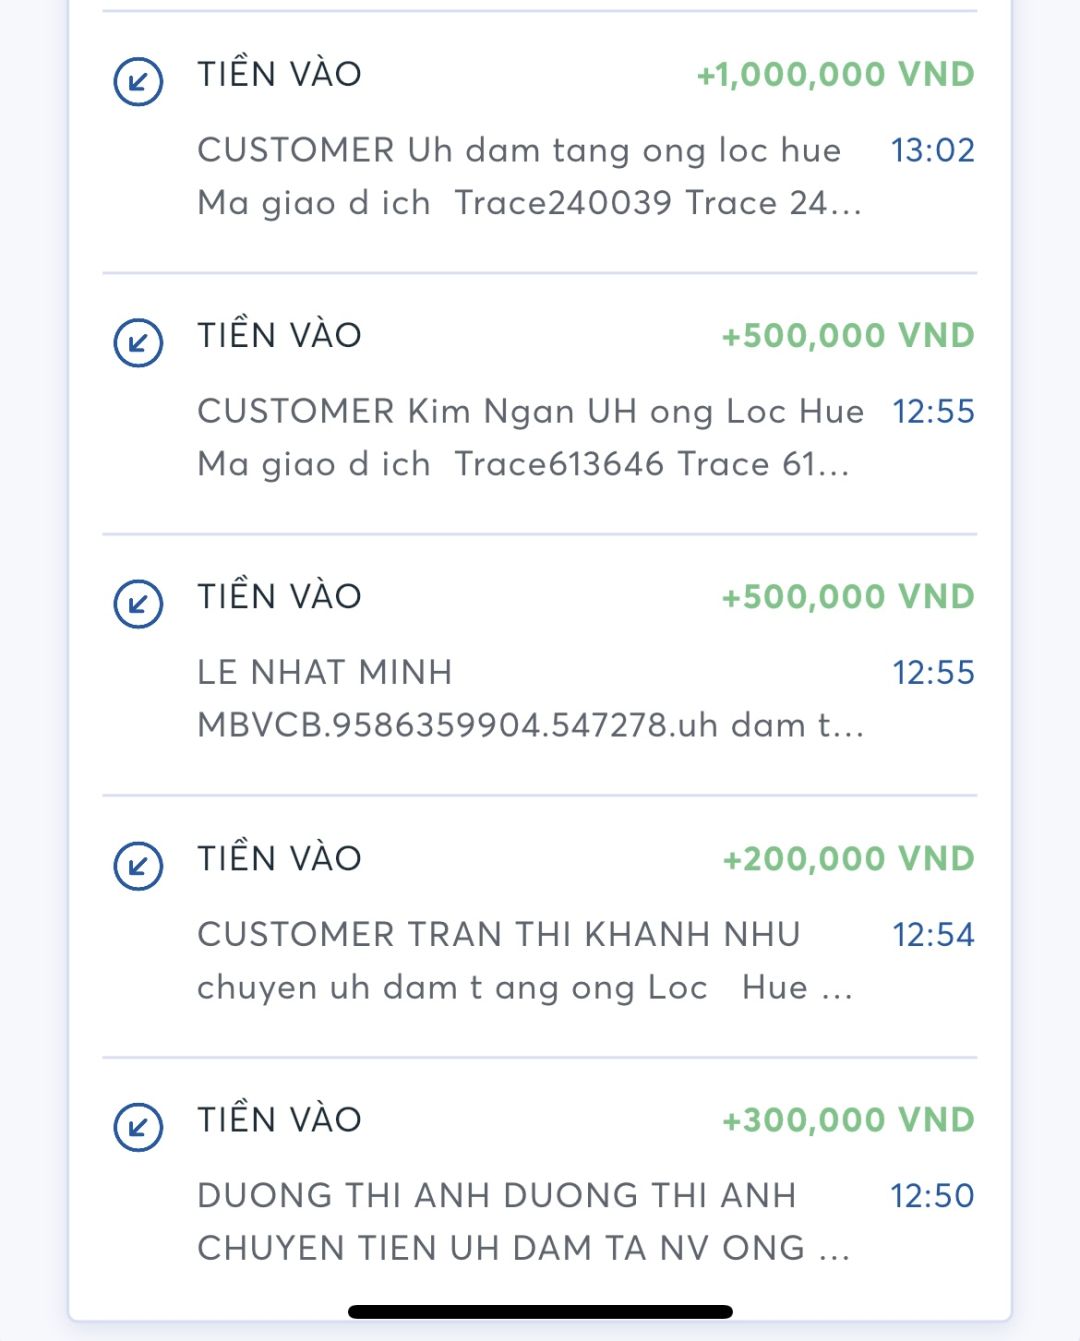Tap the 12:54 timestamp
The image size is (1080, 1341).
tap(932, 934)
